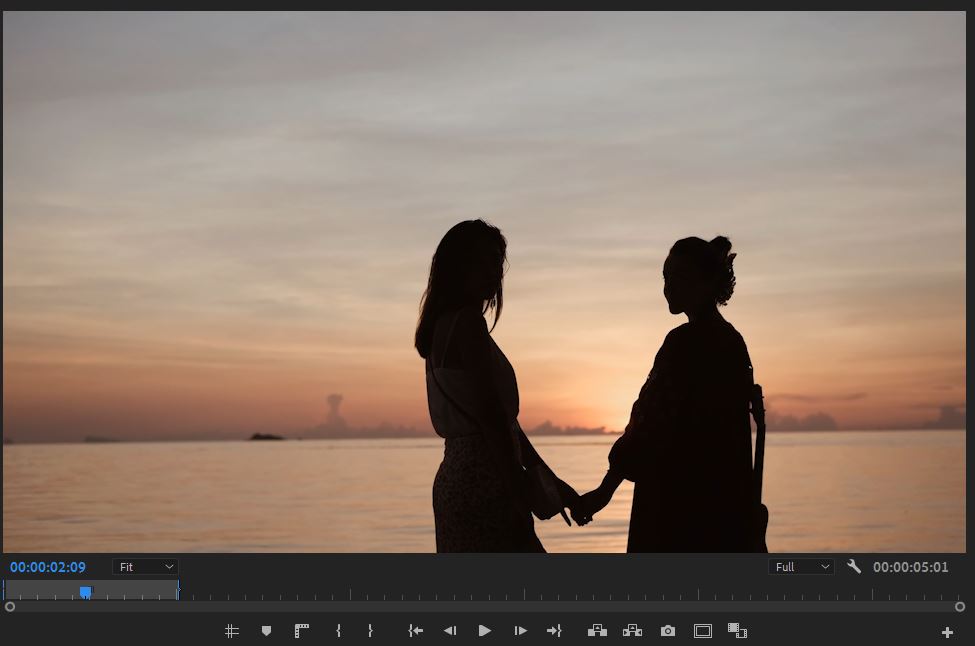Viewport: 975px width, 646px height.
Task: Open the Button Editor plus icon
Action: tap(947, 632)
